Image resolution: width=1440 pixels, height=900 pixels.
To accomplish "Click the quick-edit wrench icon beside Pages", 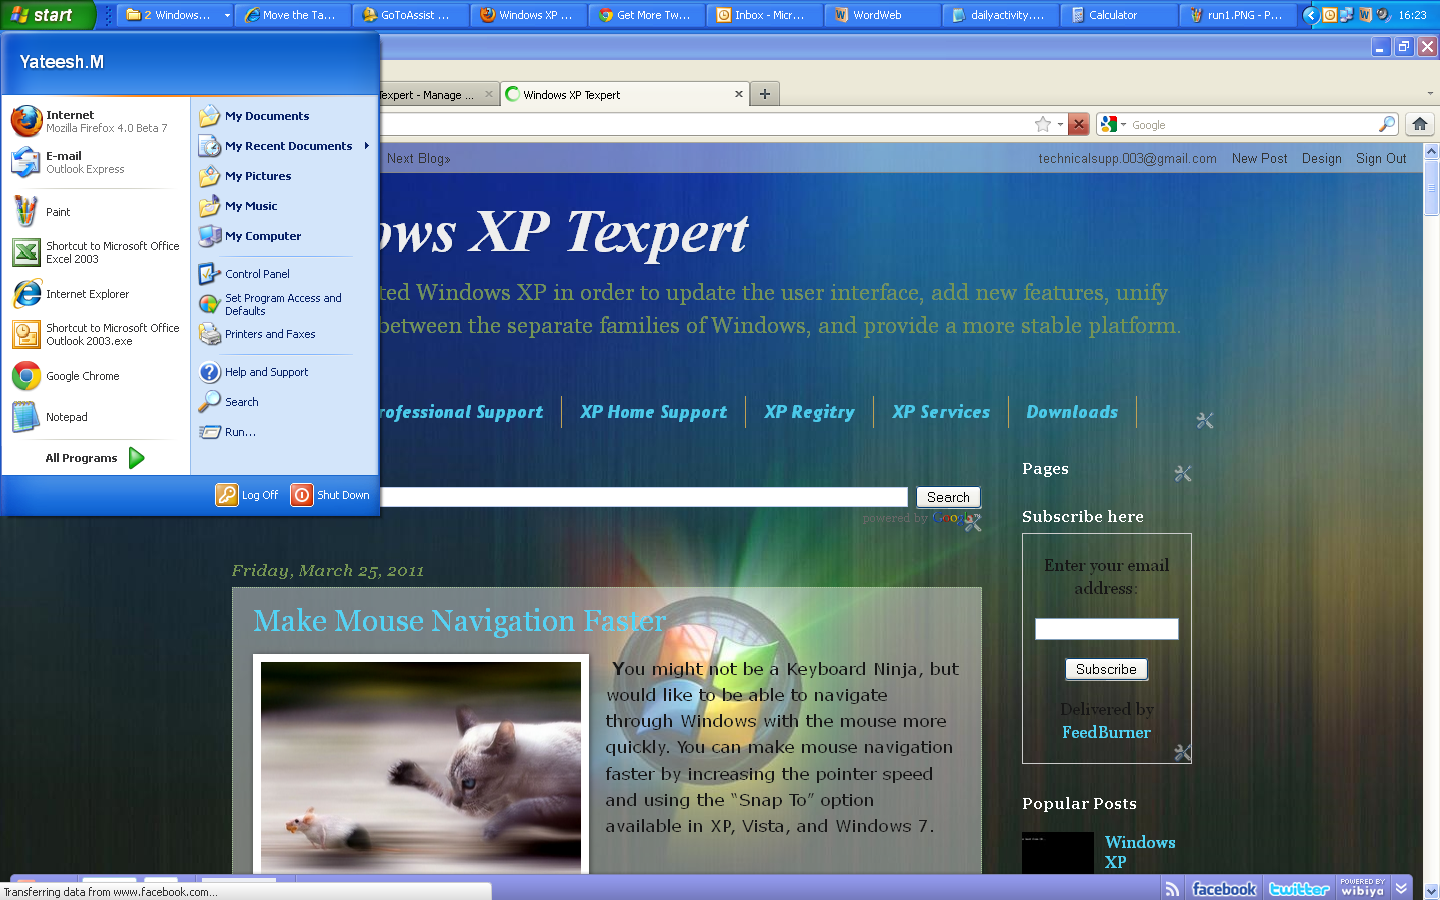I will coord(1183,473).
